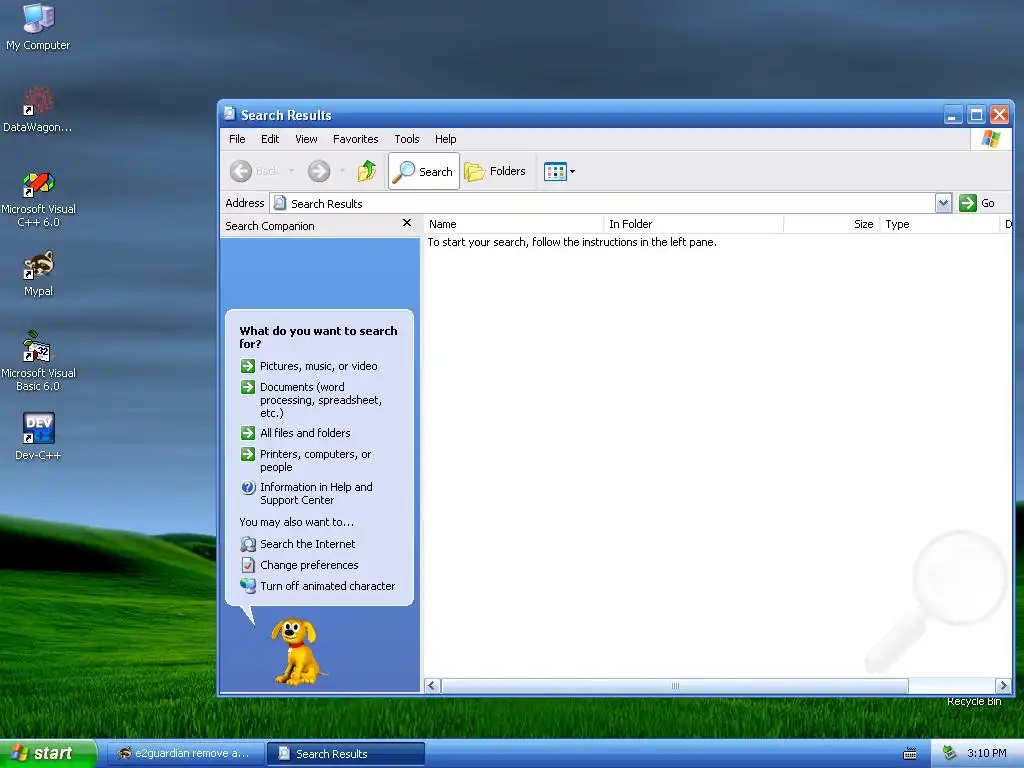1024x768 pixels.
Task: Search for Pictures, music, or video
Action: (309, 366)
